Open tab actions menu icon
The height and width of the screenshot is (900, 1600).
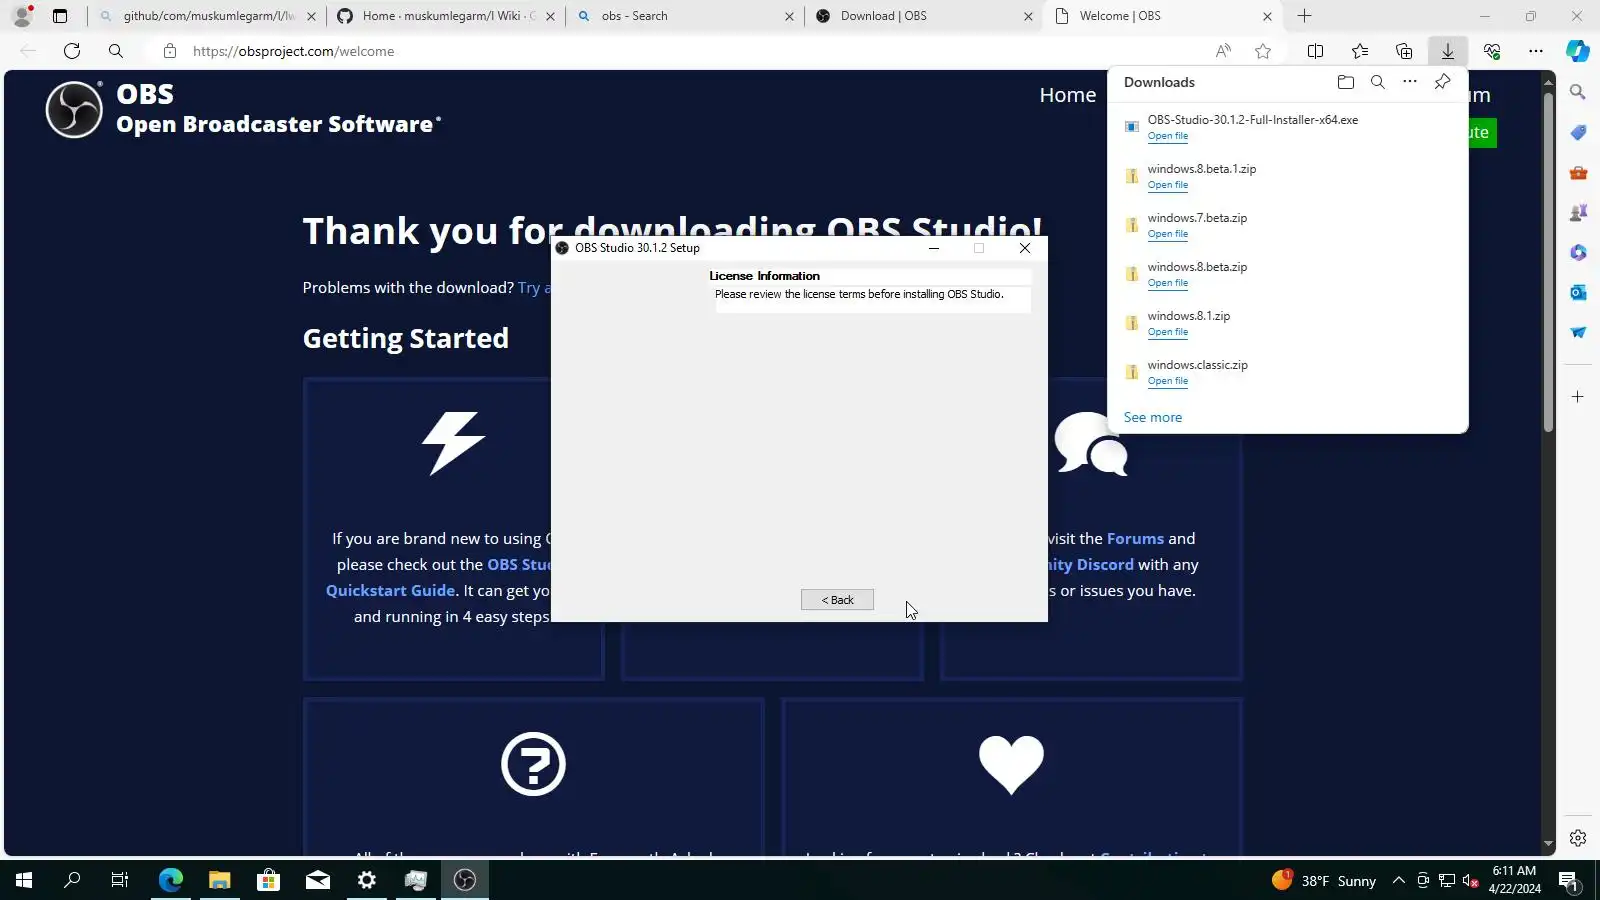(x=60, y=16)
